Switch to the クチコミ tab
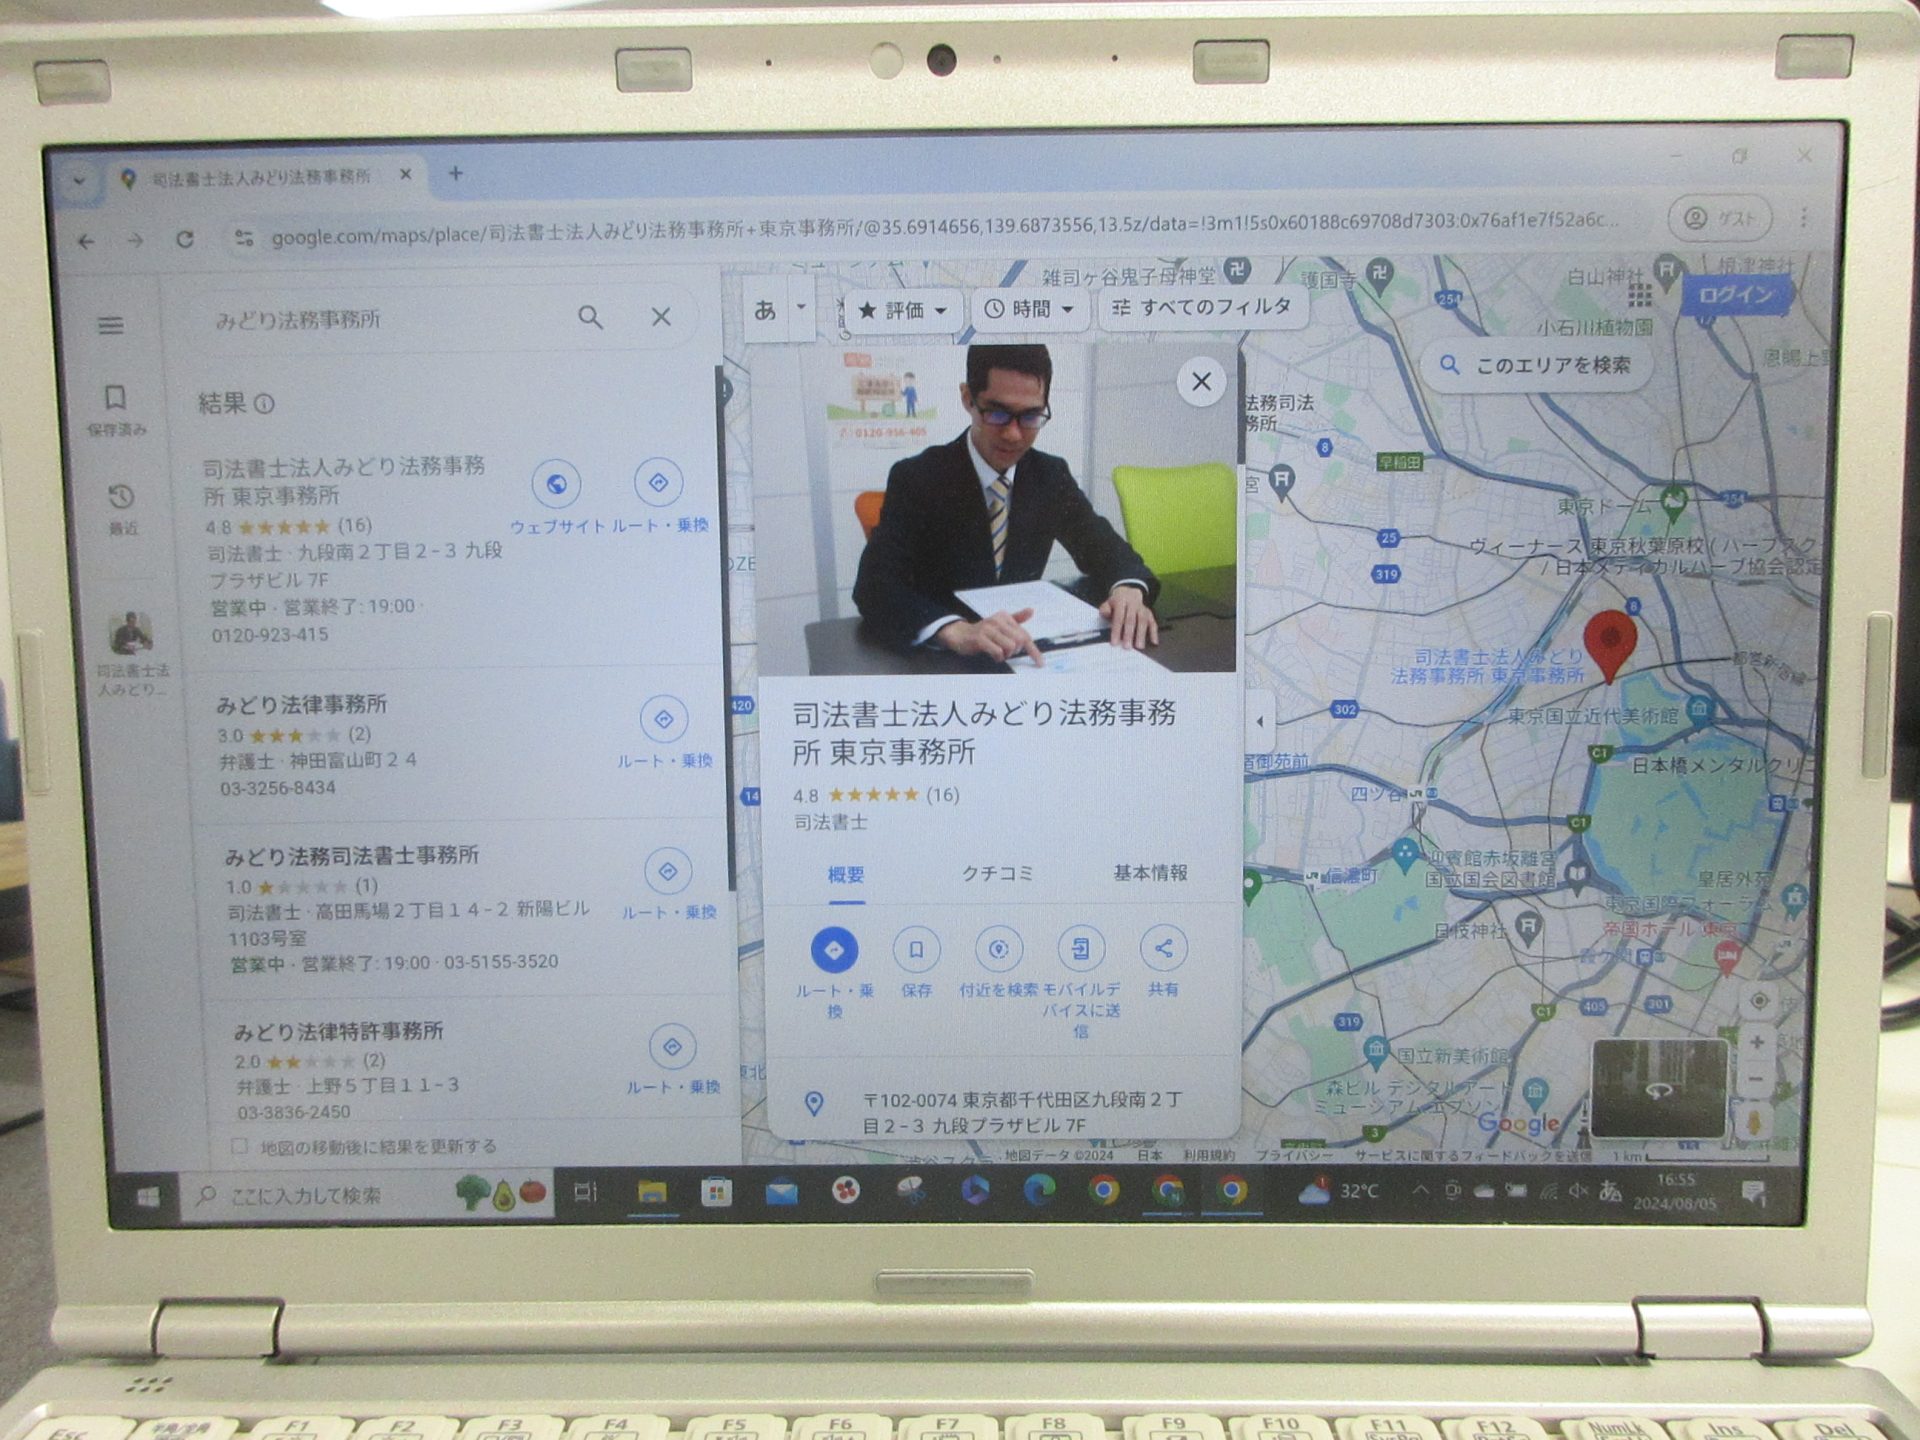Image resolution: width=1920 pixels, height=1440 pixels. click(x=996, y=873)
